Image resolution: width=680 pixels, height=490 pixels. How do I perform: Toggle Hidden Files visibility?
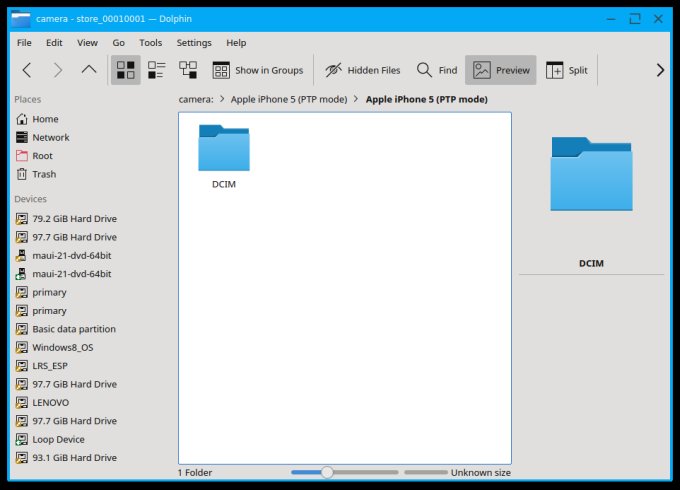362,70
